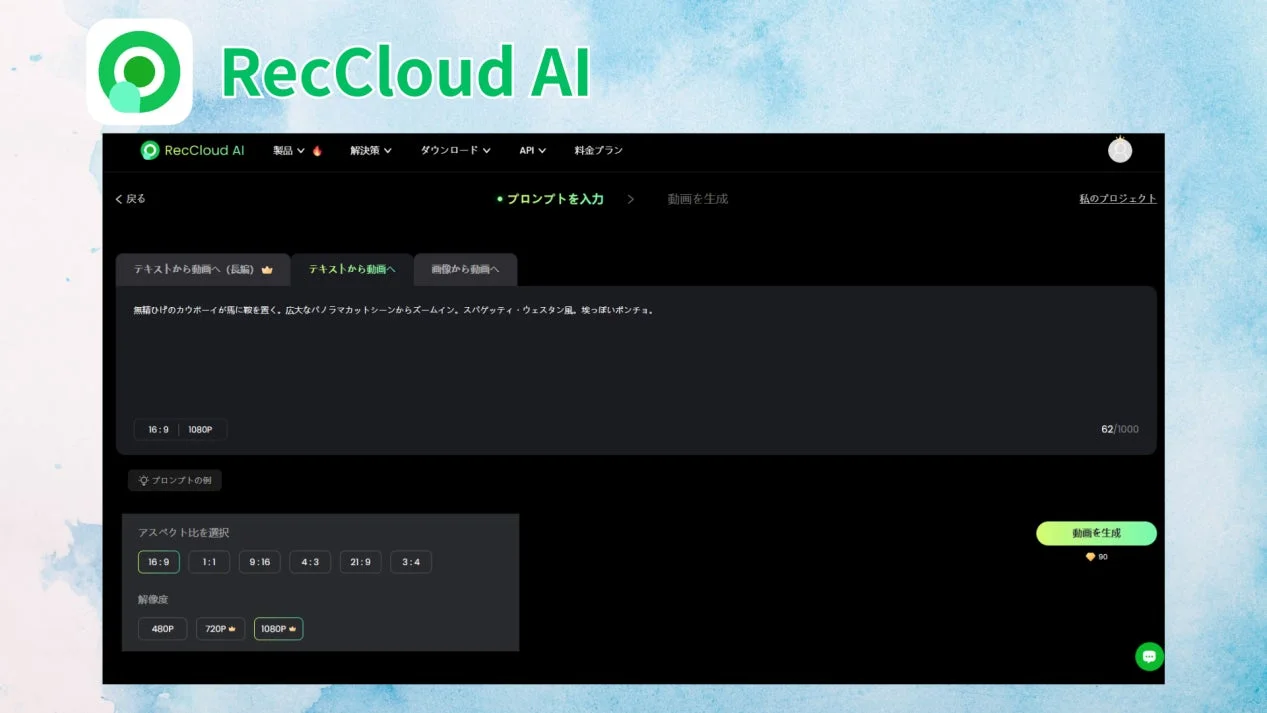Click the crown icon on the 長編 tab

coord(265,269)
